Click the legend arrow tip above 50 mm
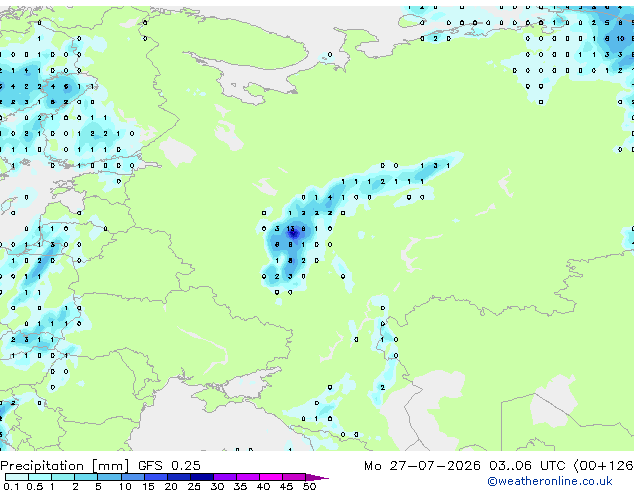 (319, 477)
